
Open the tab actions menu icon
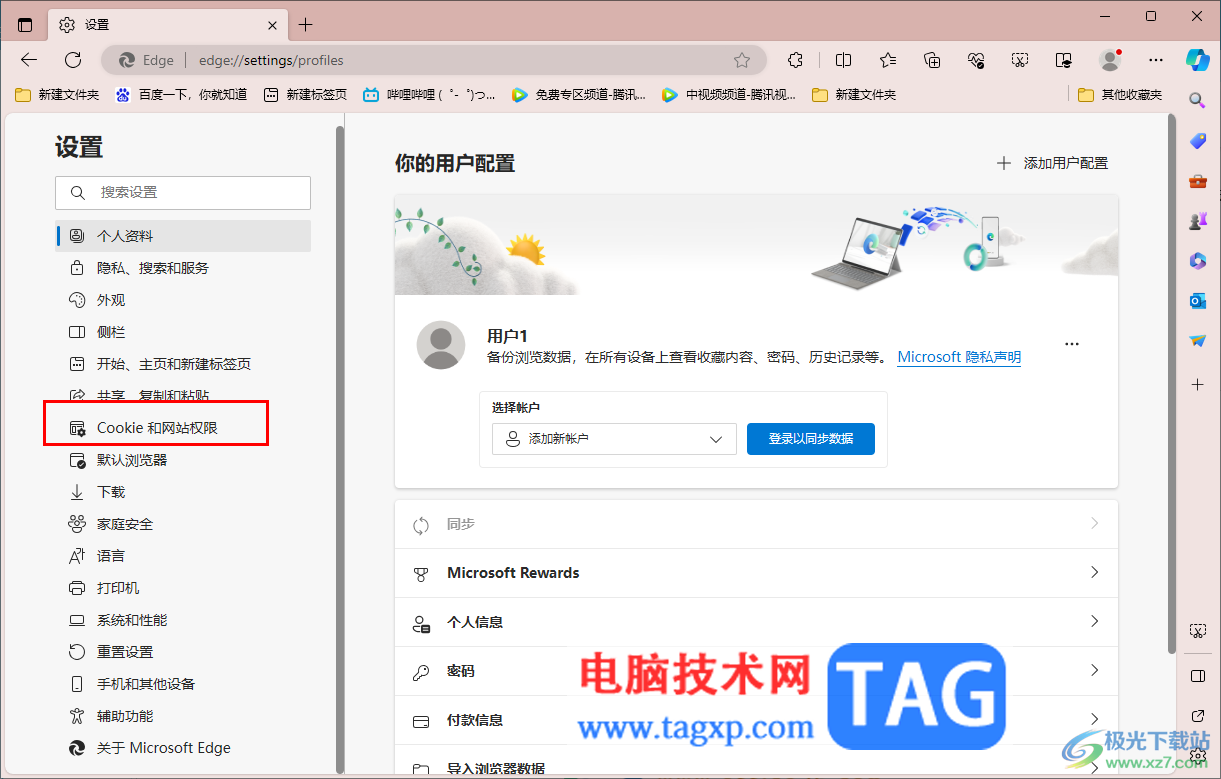pos(25,25)
